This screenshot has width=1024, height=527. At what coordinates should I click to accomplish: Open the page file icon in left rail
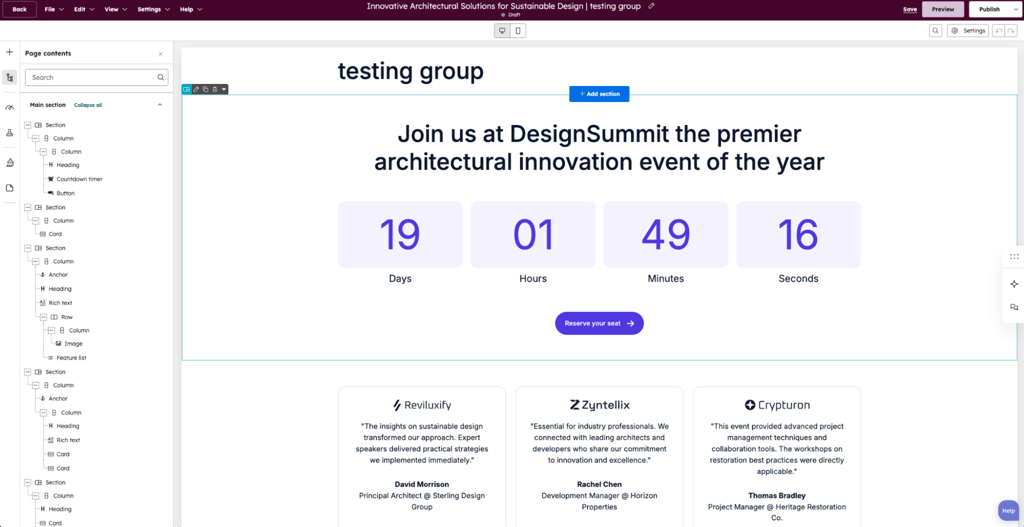point(9,188)
